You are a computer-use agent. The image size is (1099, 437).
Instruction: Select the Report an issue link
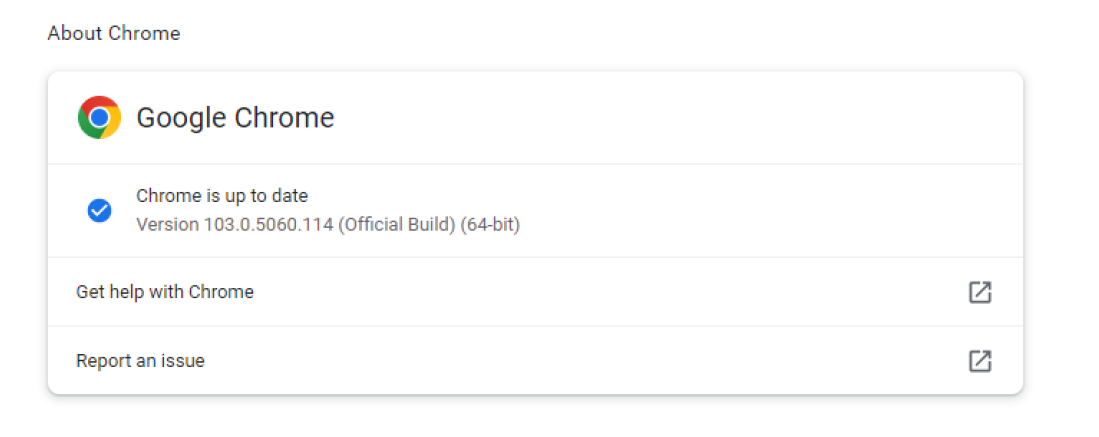point(140,361)
